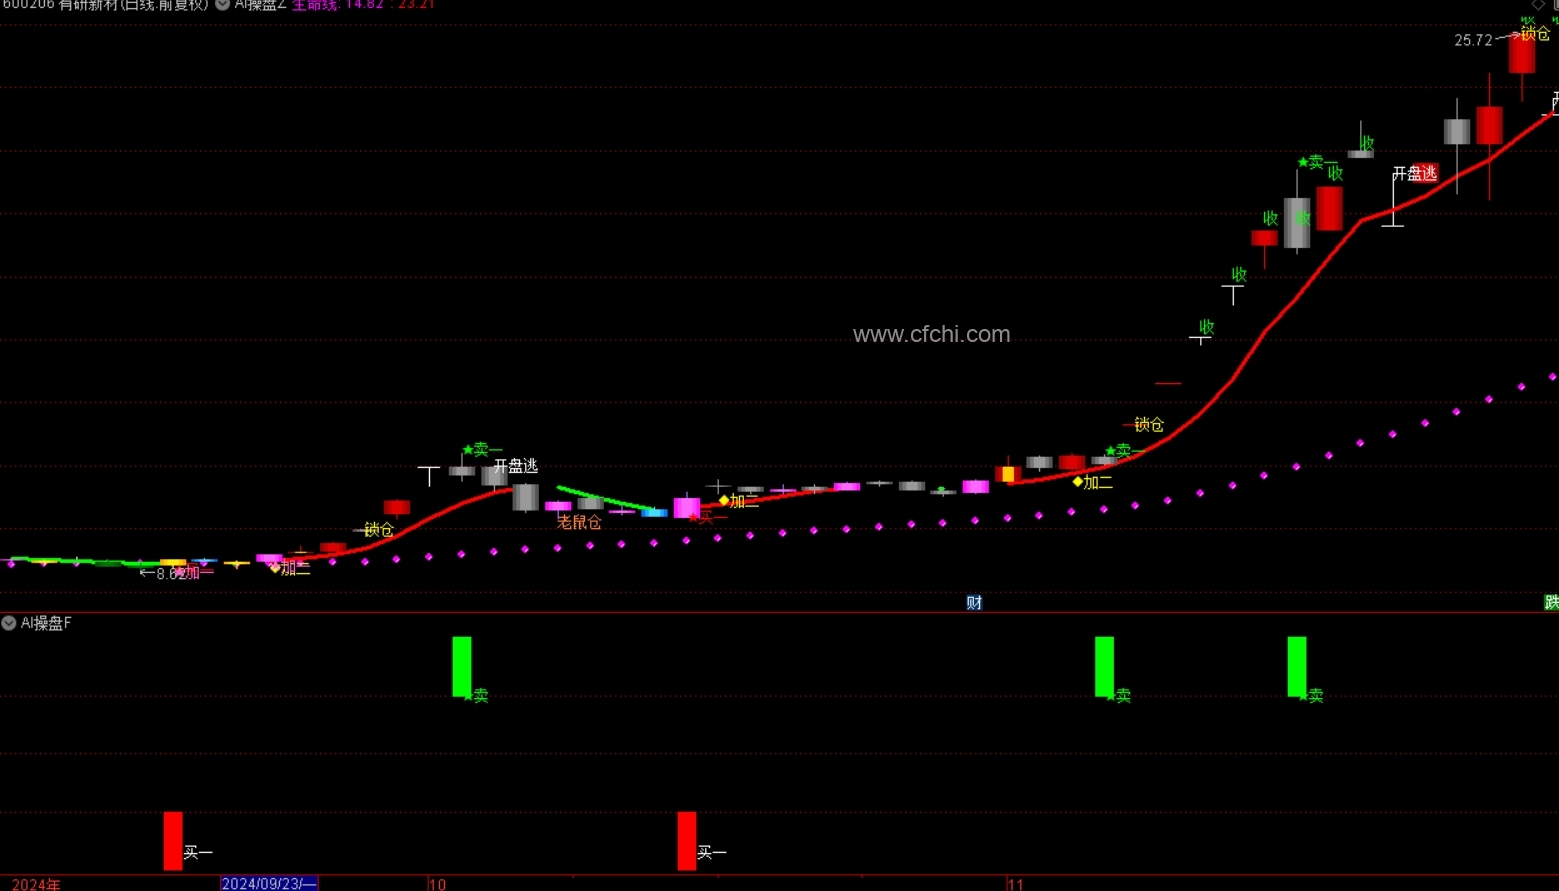Click the 2024年 year label on axis
1559x891 pixels.
36,884
